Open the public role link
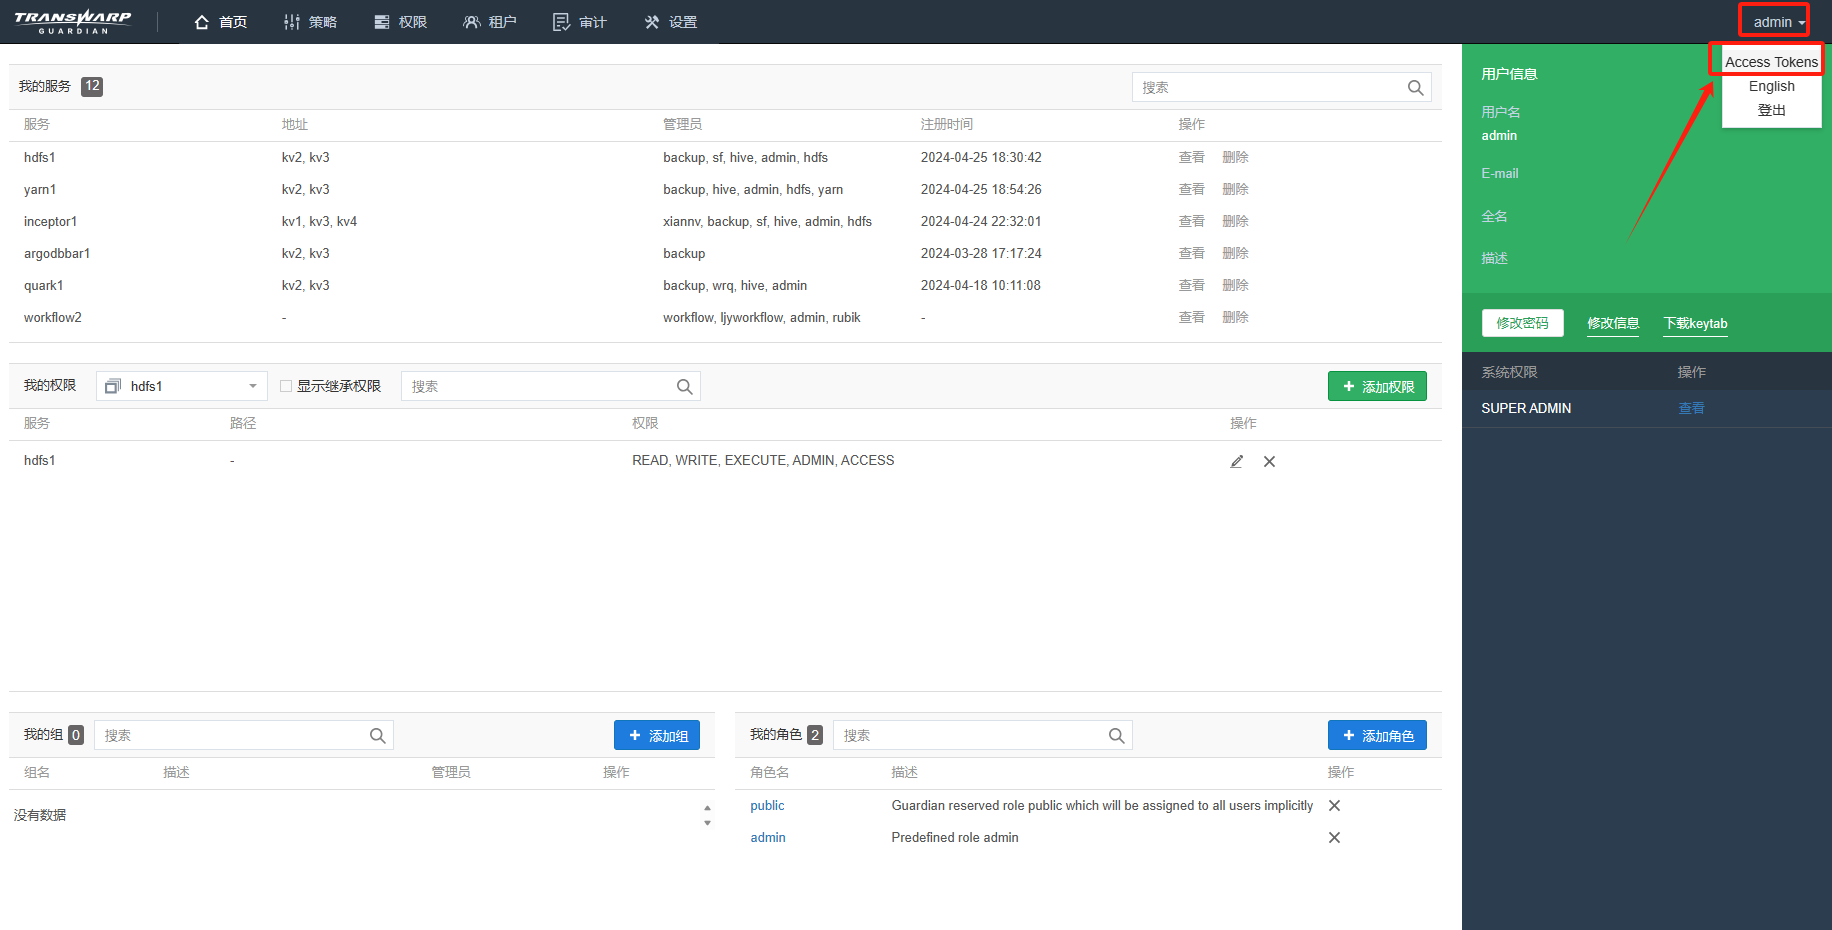 [767, 805]
